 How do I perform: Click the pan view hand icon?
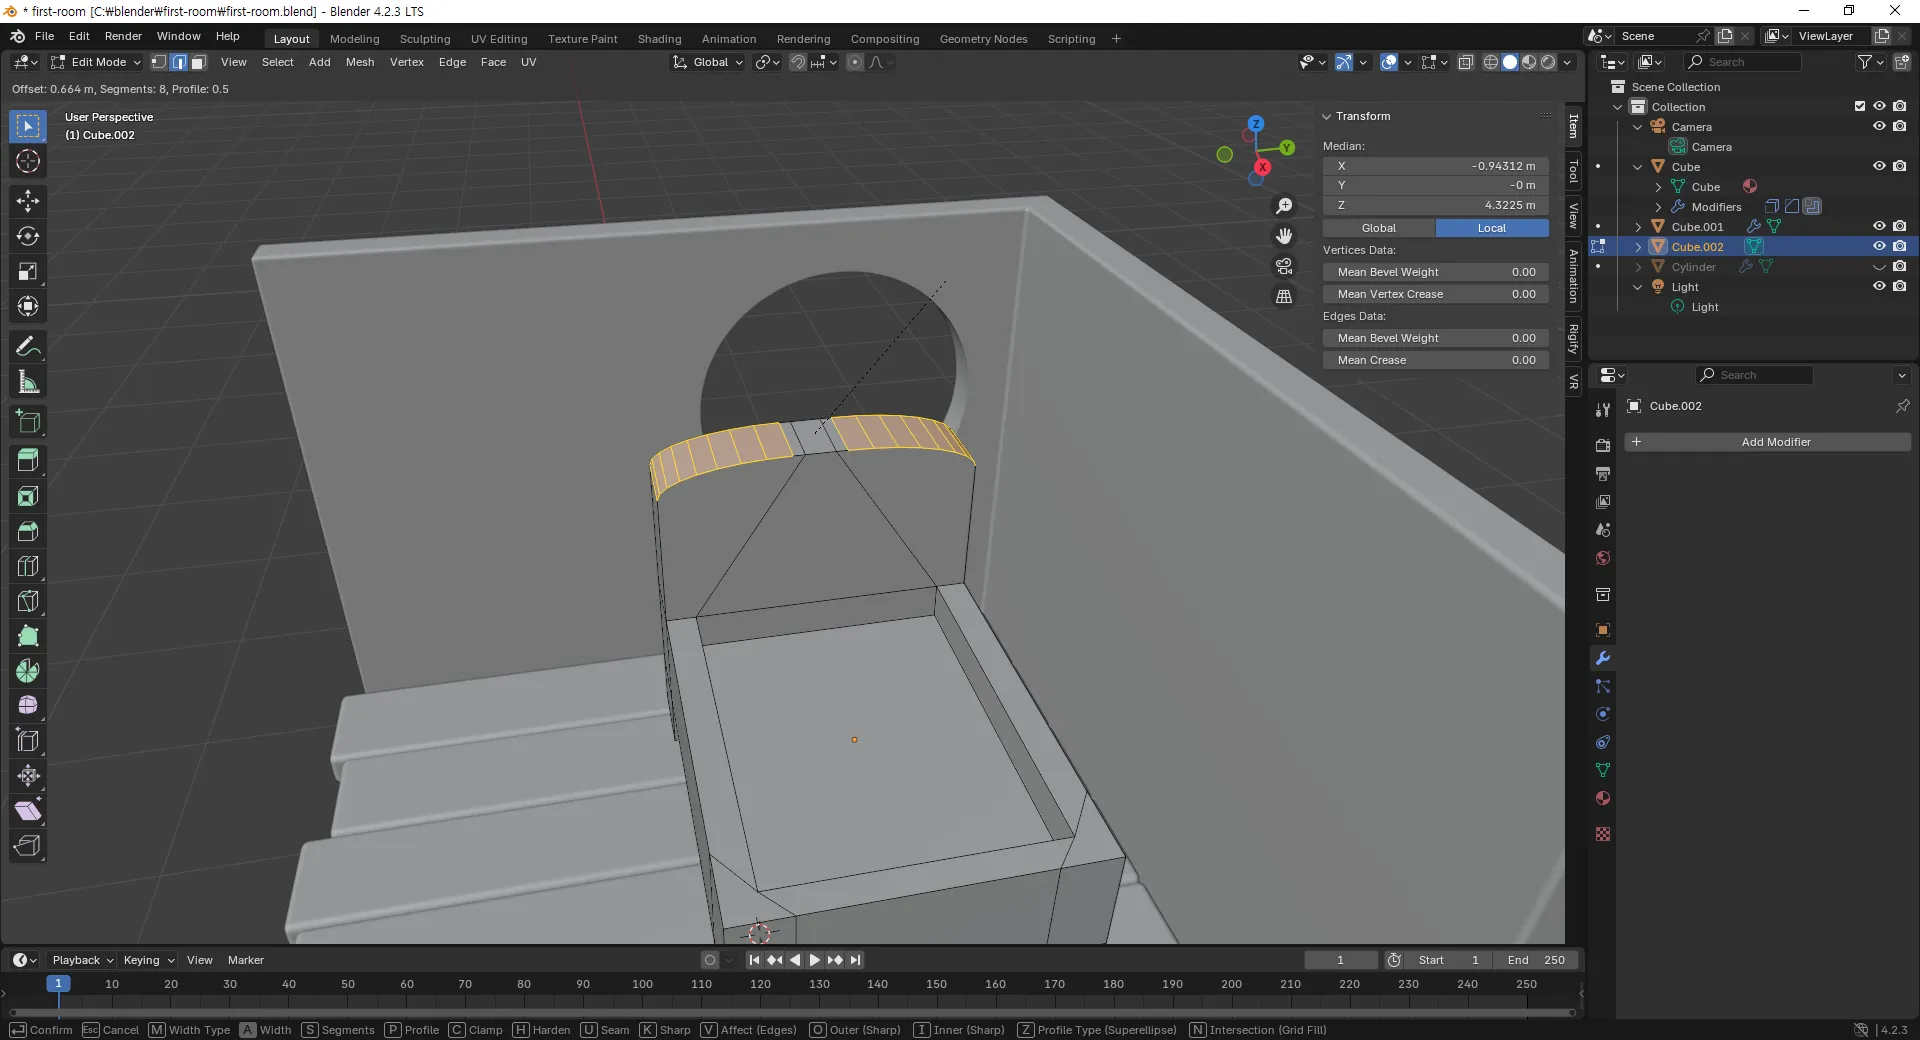[x=1284, y=236]
